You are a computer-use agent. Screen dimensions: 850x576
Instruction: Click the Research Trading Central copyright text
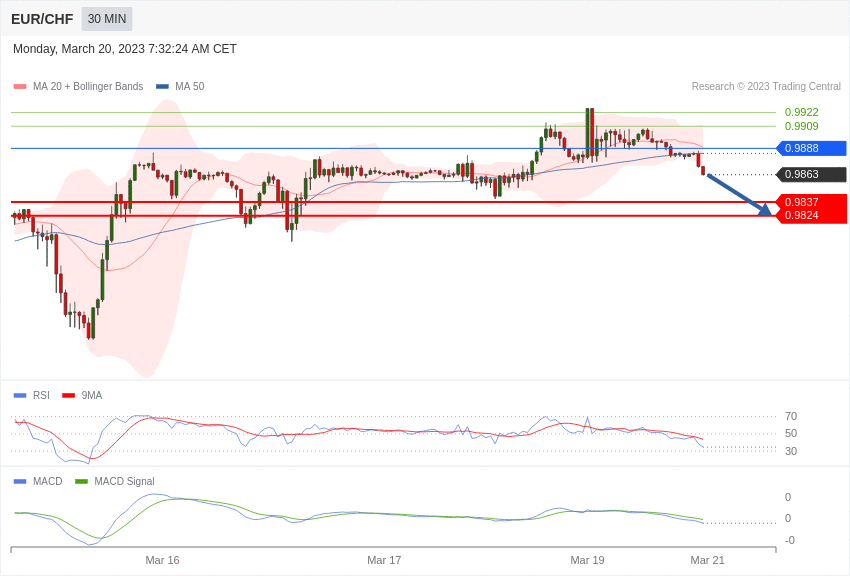766,86
